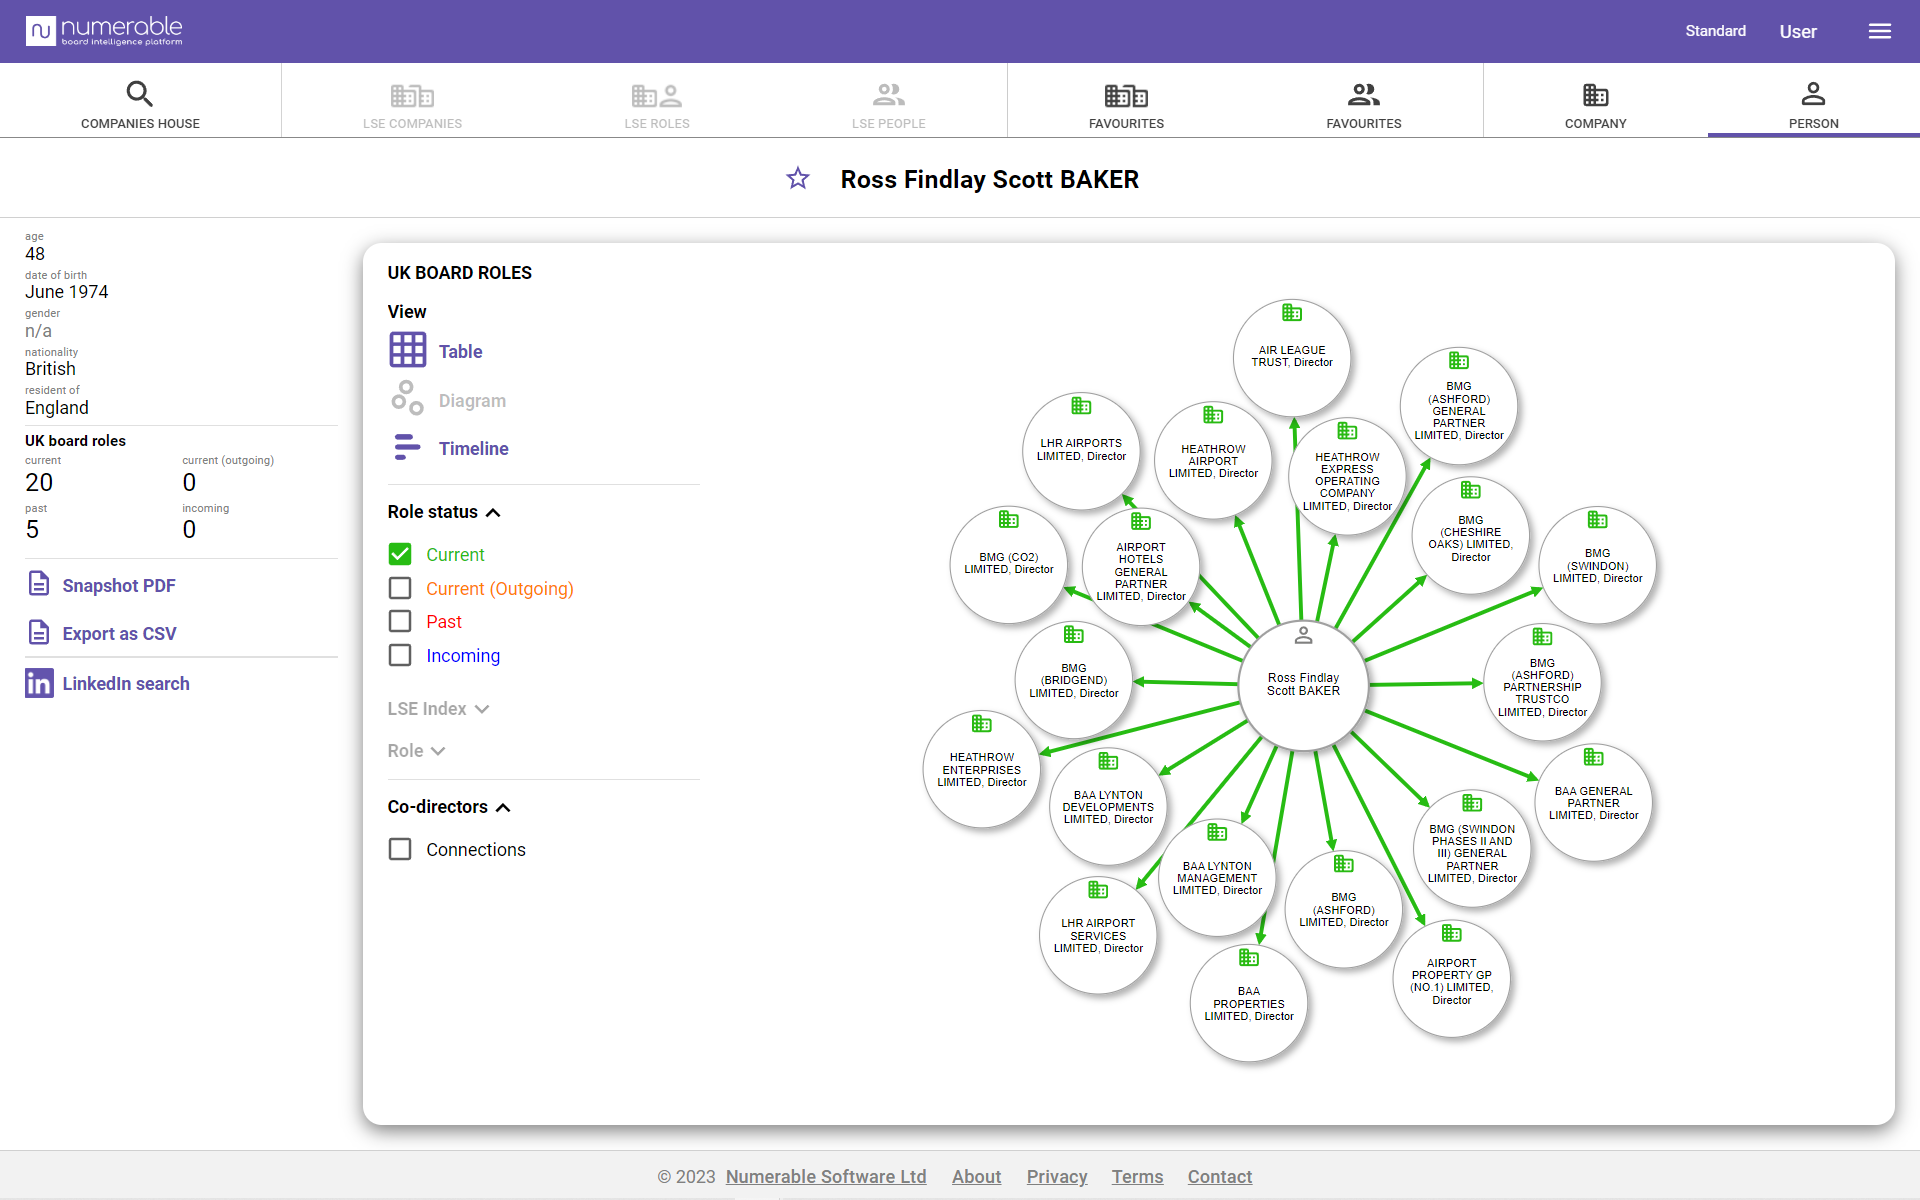Select BMG (SWINDON PHASES II AND III) node
1920x1200 pixels.
pos(1472,848)
